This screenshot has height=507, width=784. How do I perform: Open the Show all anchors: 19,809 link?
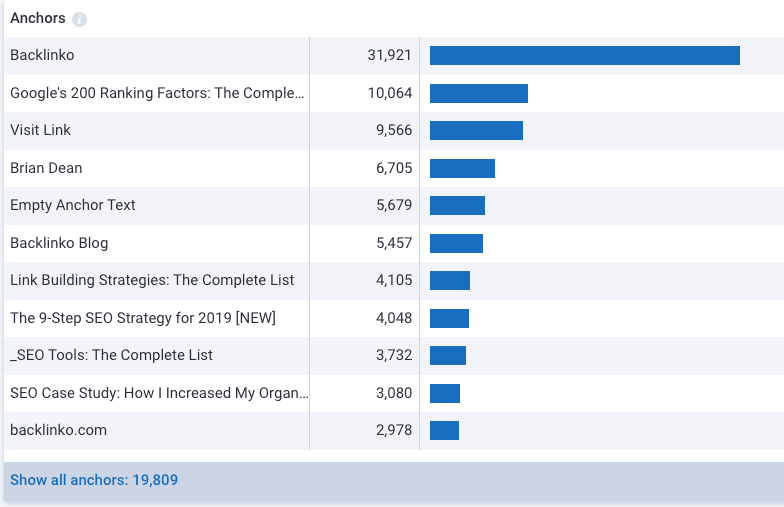click(x=94, y=480)
